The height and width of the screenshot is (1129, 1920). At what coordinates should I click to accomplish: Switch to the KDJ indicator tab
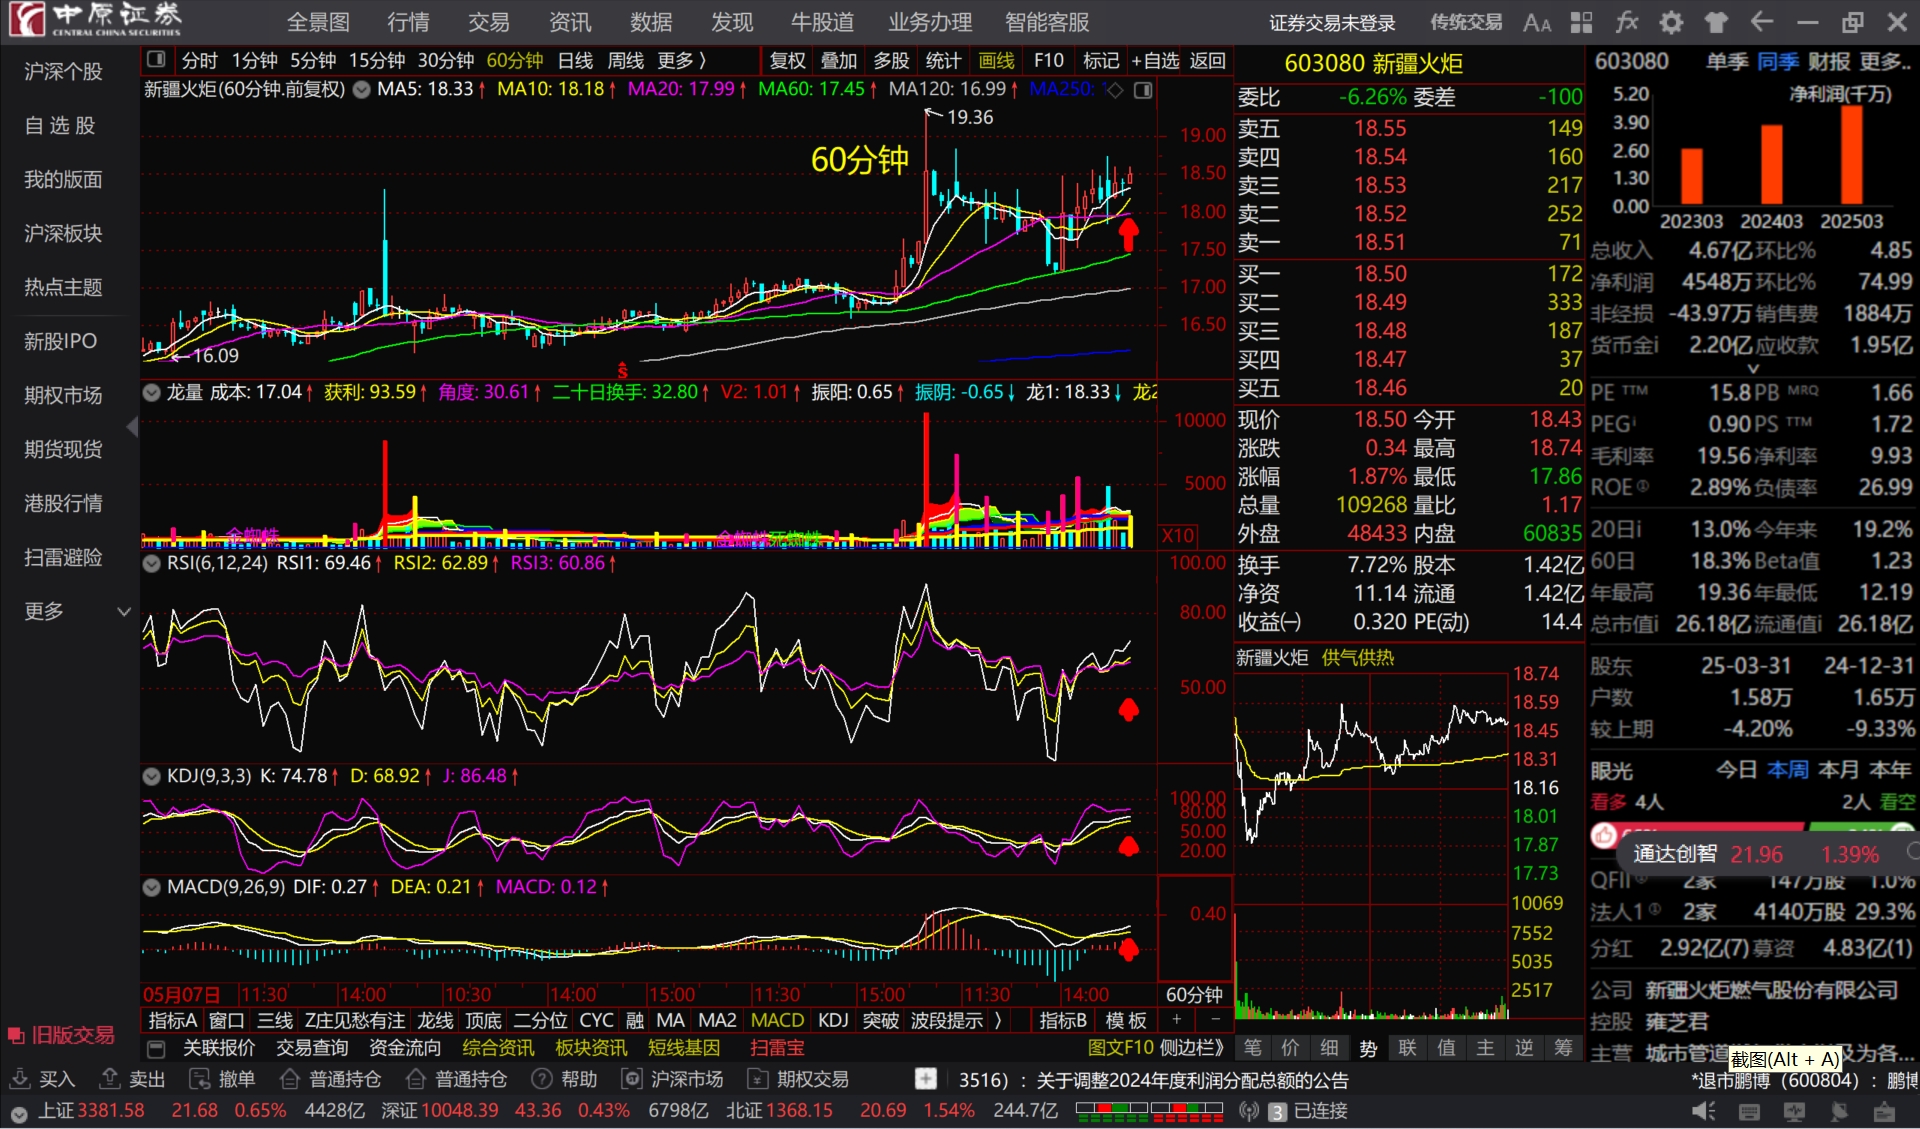point(833,1020)
